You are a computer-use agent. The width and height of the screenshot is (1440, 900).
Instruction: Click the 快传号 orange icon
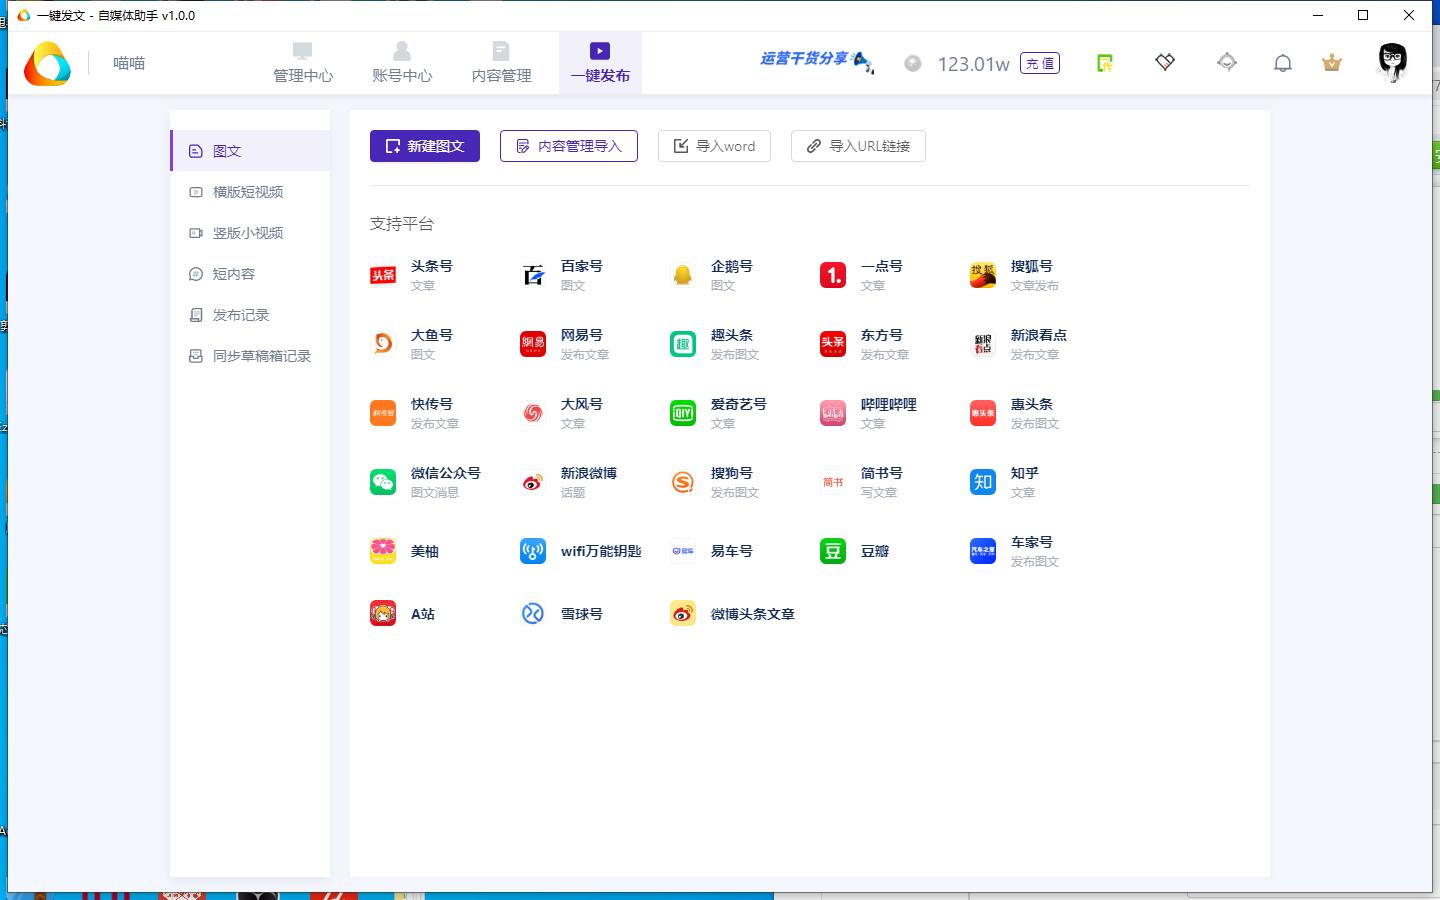click(x=383, y=413)
